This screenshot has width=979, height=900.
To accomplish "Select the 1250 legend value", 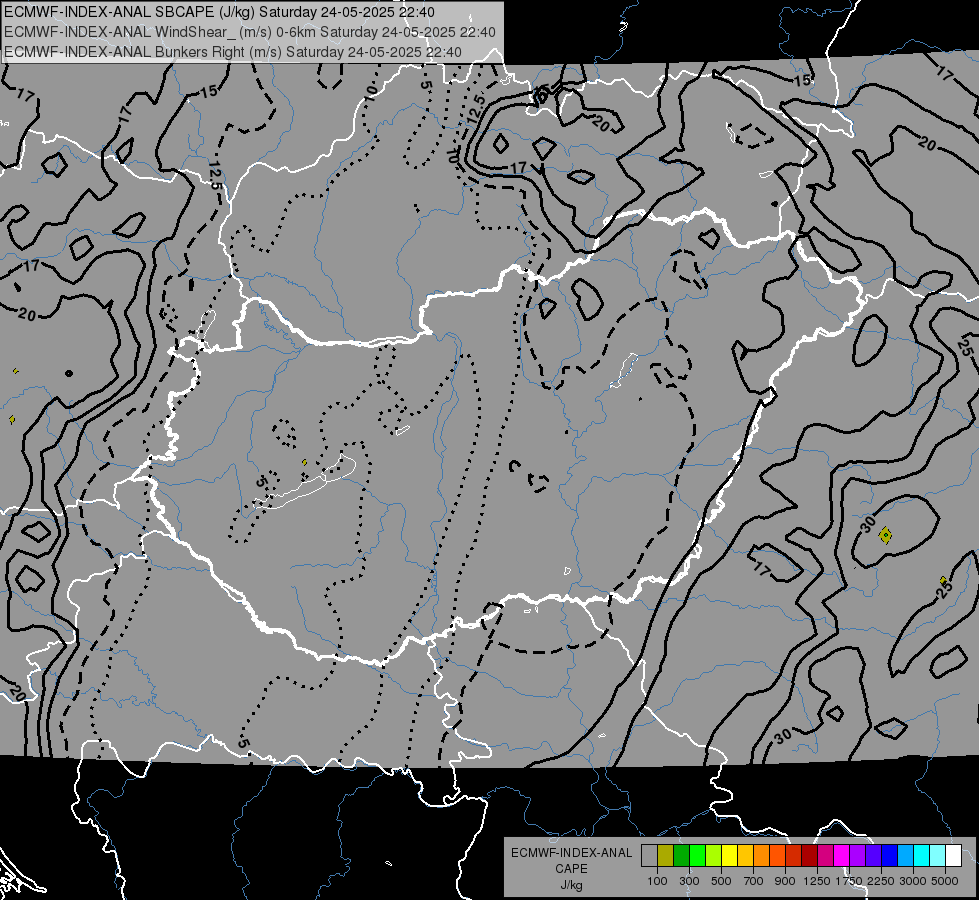I will point(817,881).
